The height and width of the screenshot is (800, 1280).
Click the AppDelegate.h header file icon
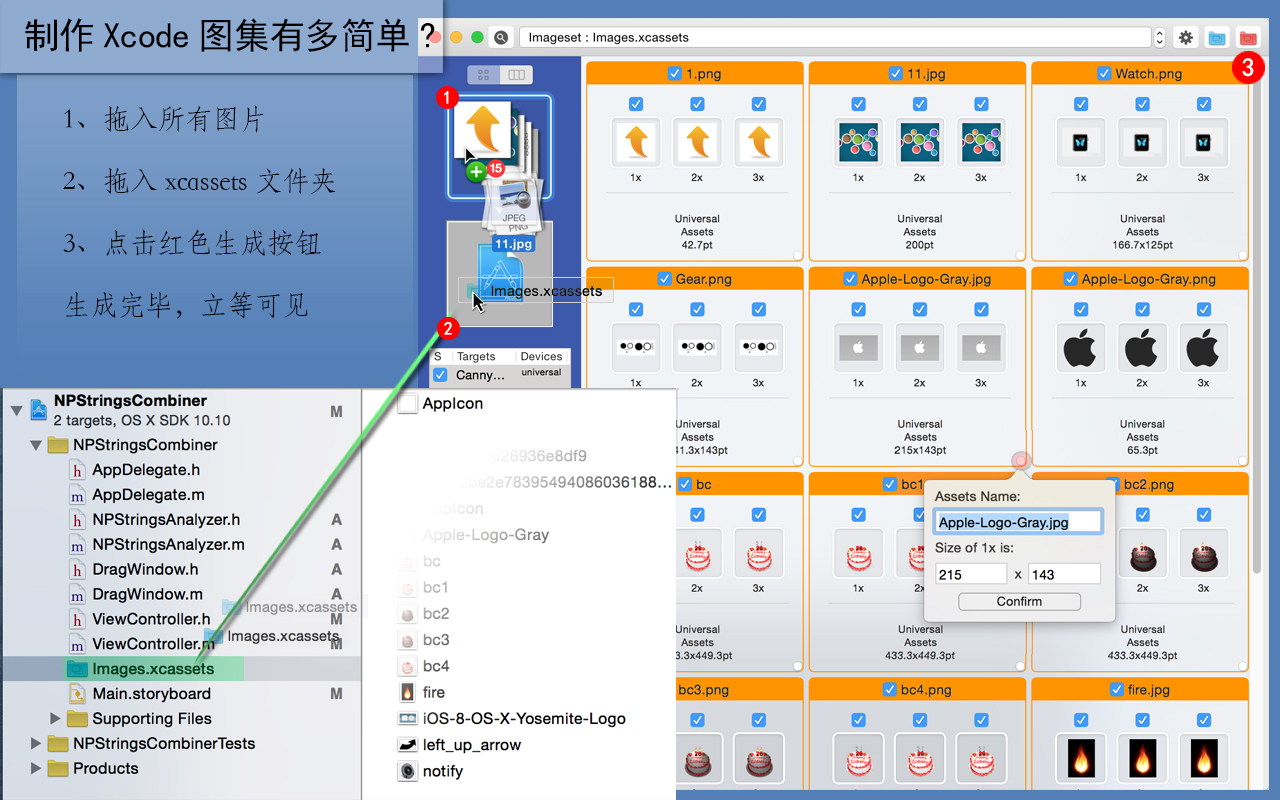pos(77,469)
